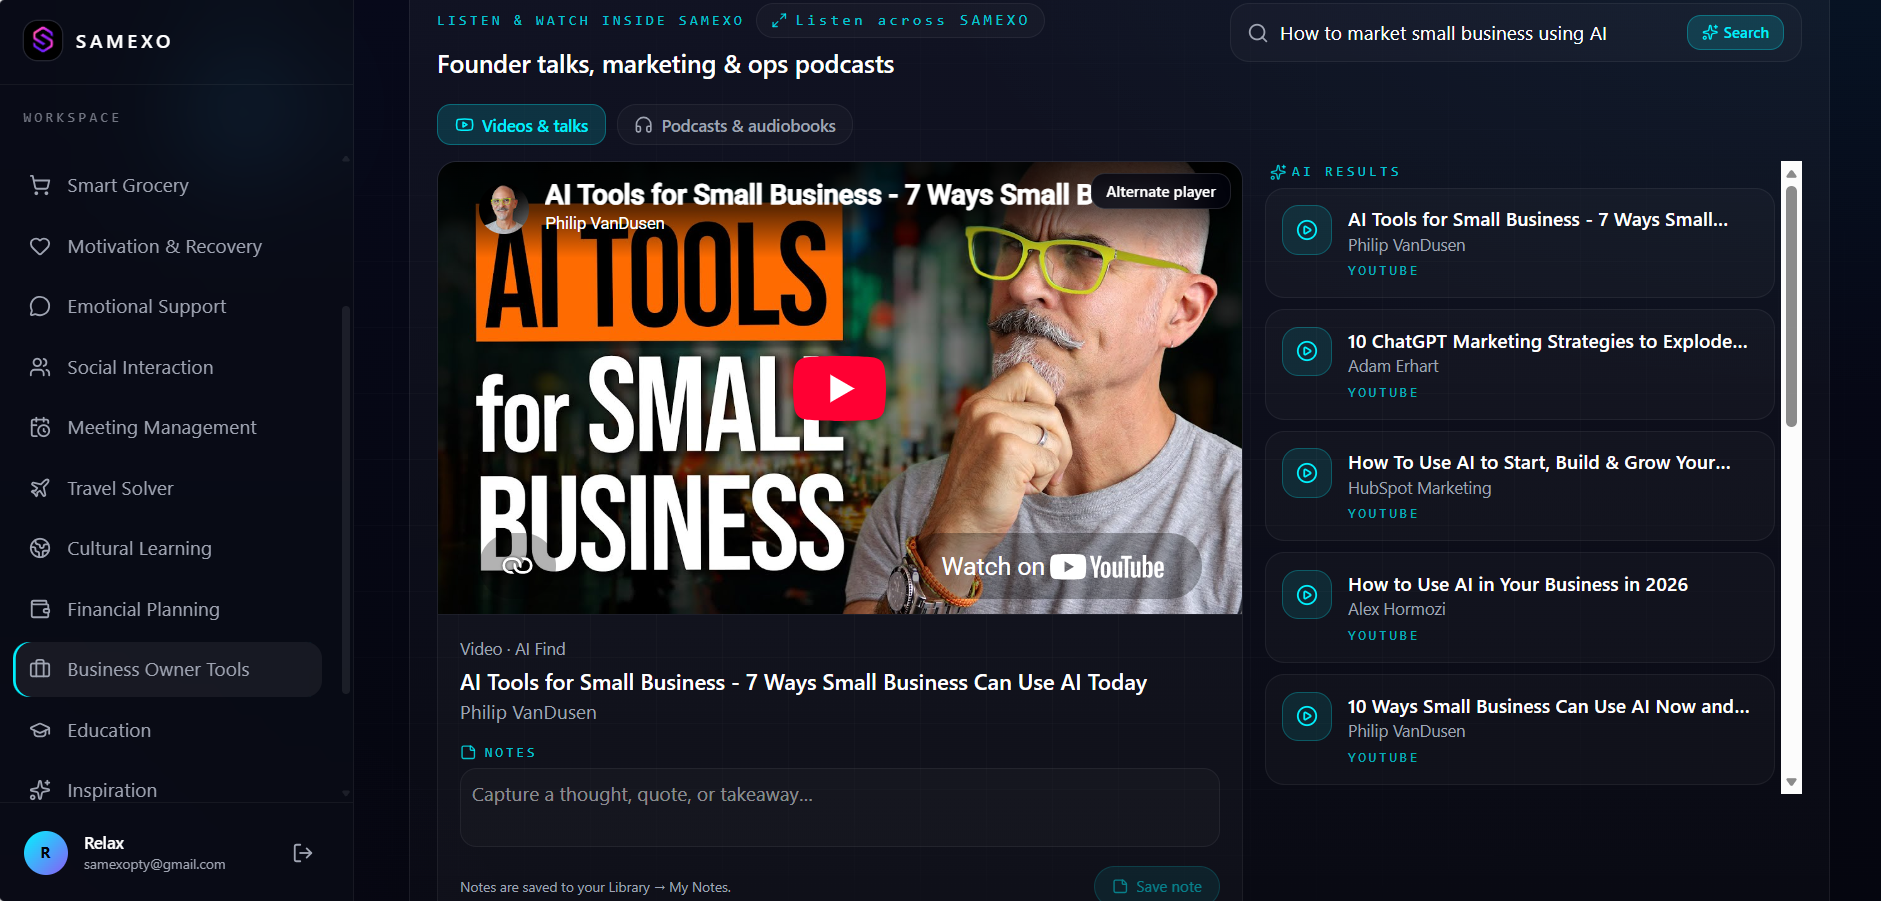This screenshot has width=1881, height=901.
Task: Click Philip VanDusen channel avatar in video
Action: [x=504, y=209]
